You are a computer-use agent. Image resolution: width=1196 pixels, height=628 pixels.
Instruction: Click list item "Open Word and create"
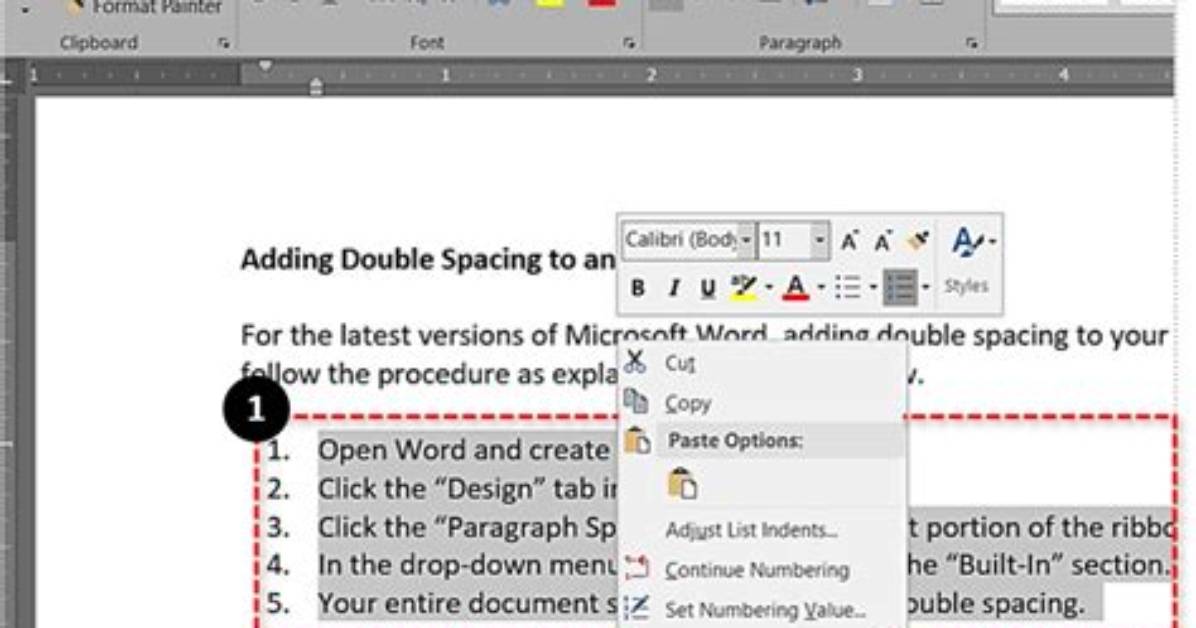(463, 450)
